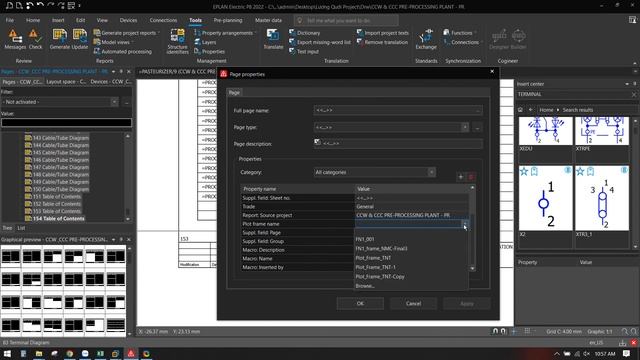Image resolution: width=640 pixels, height=360 pixels.
Task: Open the Messages tool in Review group
Action: click(15, 40)
